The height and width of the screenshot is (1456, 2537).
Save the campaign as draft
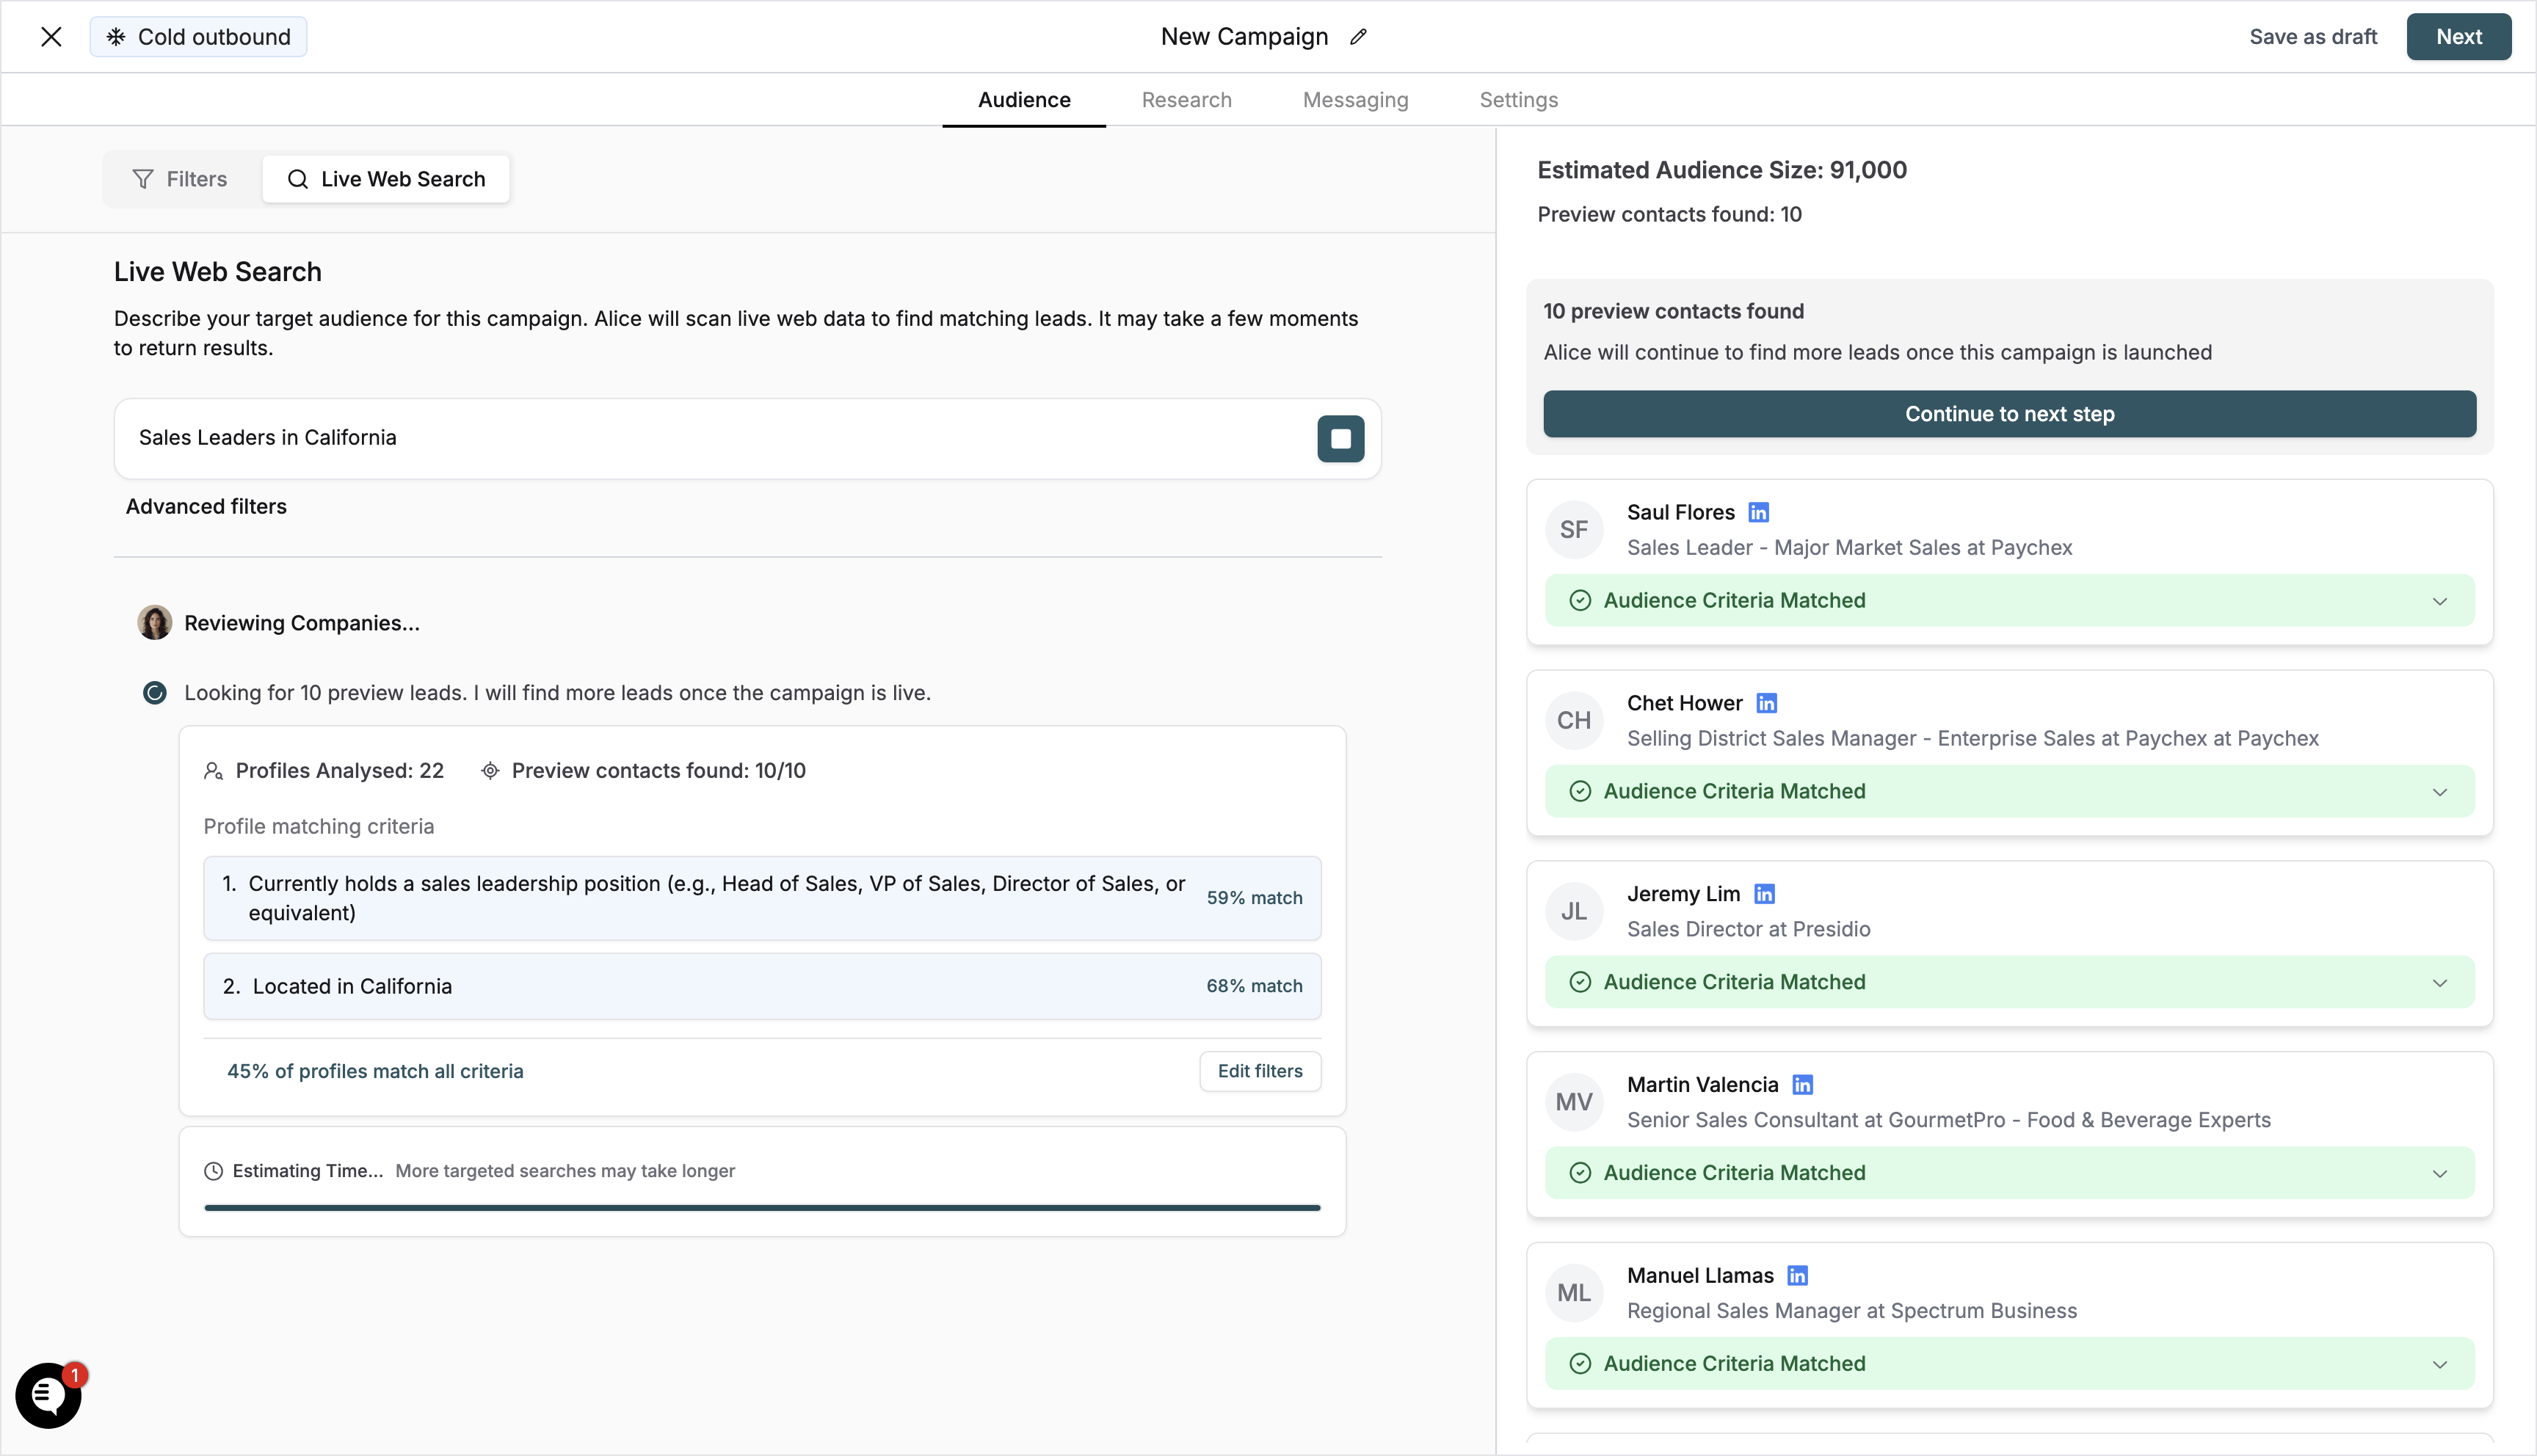tap(2313, 36)
